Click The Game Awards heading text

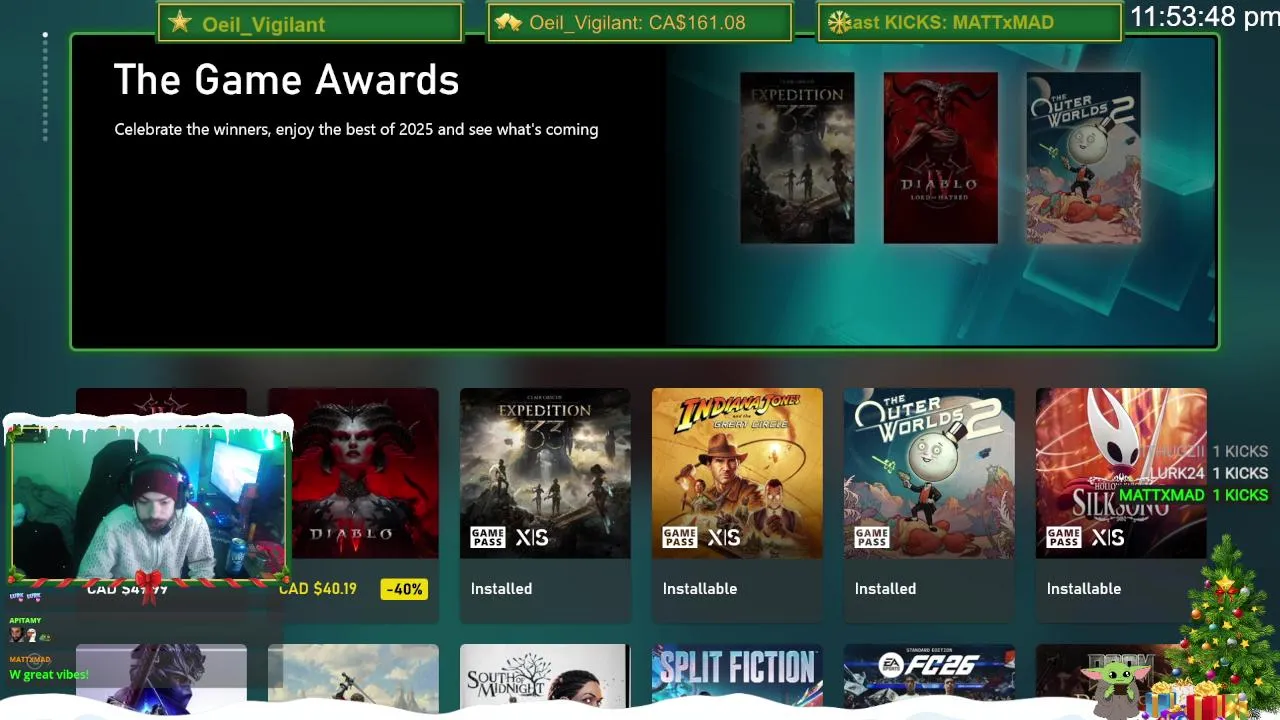click(x=286, y=80)
